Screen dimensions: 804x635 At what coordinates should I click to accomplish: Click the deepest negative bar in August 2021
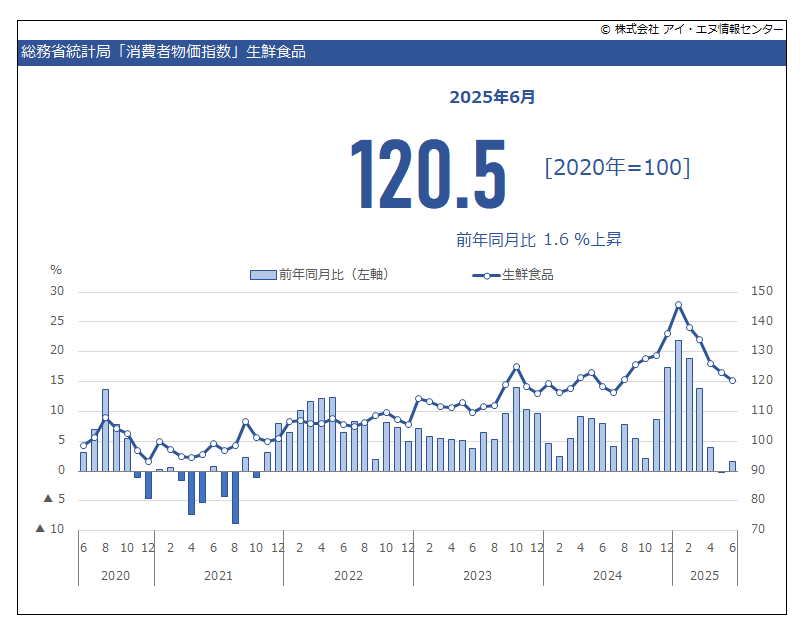pos(235,497)
